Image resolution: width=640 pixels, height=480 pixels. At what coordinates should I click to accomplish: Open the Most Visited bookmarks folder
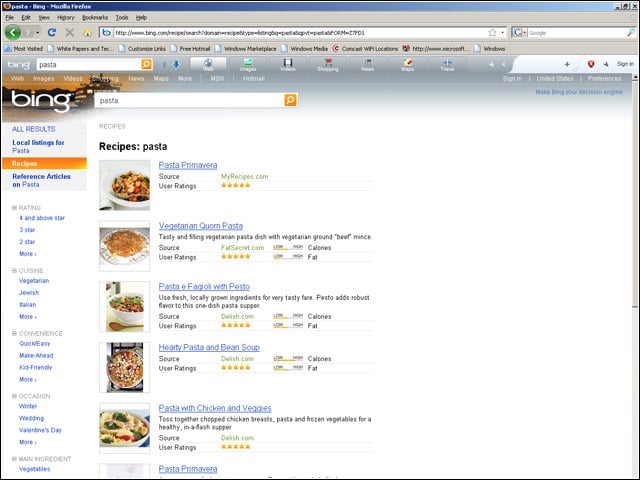(24, 49)
